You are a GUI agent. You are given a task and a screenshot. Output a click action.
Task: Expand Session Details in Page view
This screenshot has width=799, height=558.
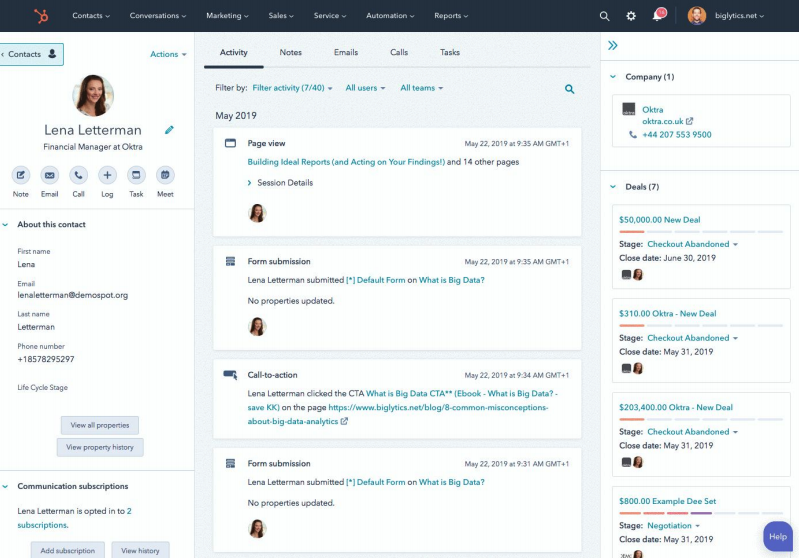[x=281, y=182]
